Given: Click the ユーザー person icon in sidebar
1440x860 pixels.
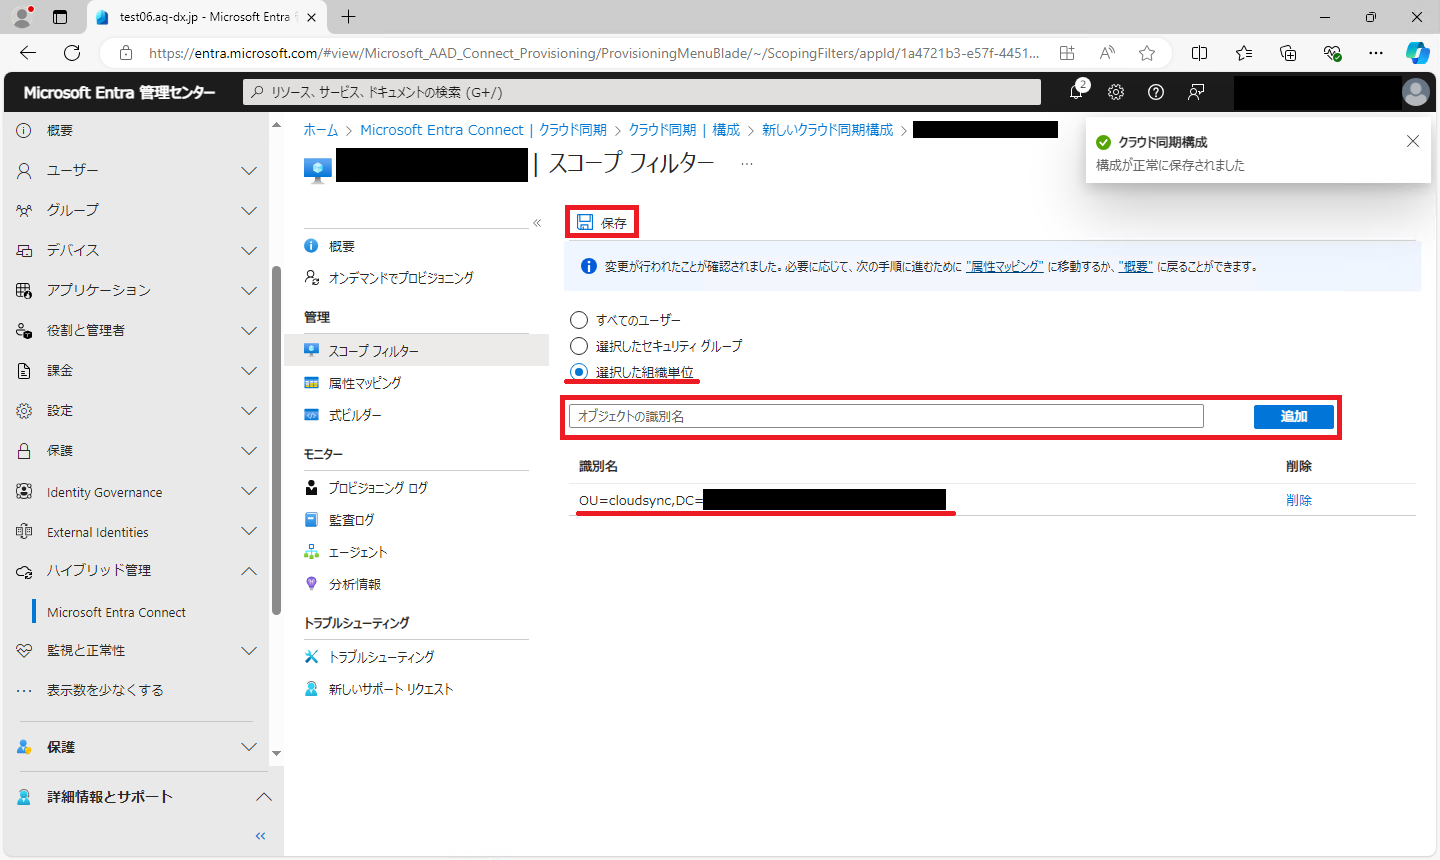Looking at the screenshot, I should [24, 170].
